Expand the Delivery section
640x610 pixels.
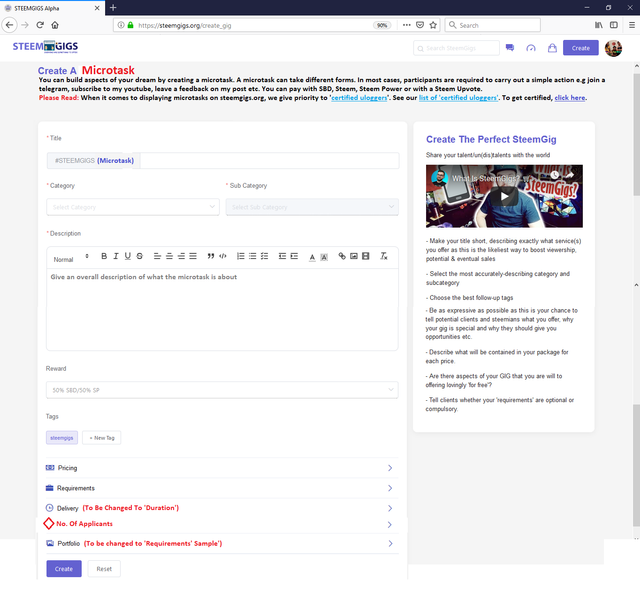[x=222, y=508]
